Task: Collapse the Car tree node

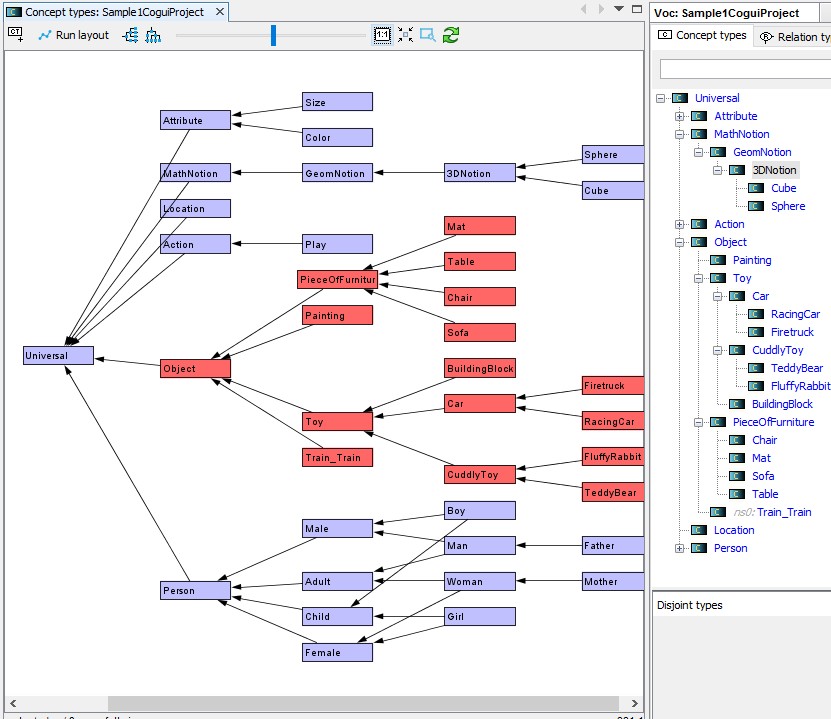Action: (717, 296)
